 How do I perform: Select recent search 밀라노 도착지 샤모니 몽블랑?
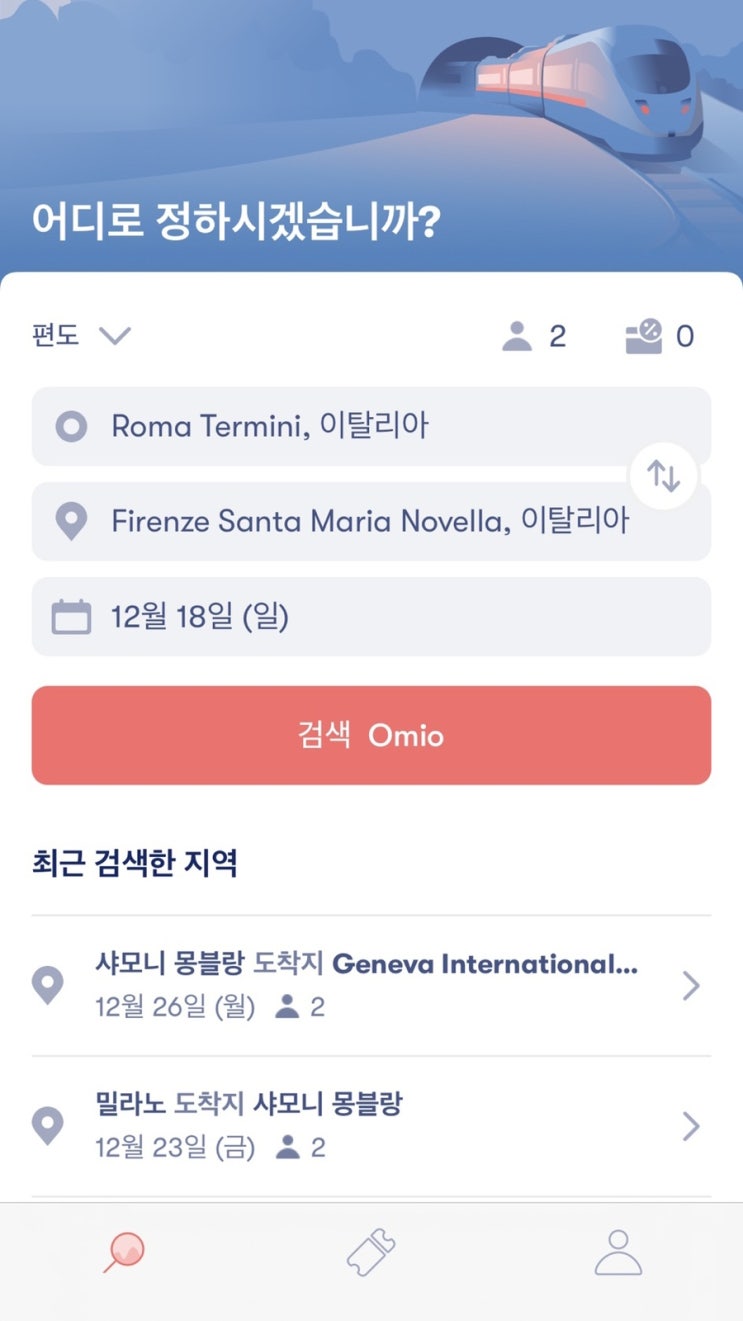pyautogui.click(x=371, y=1127)
